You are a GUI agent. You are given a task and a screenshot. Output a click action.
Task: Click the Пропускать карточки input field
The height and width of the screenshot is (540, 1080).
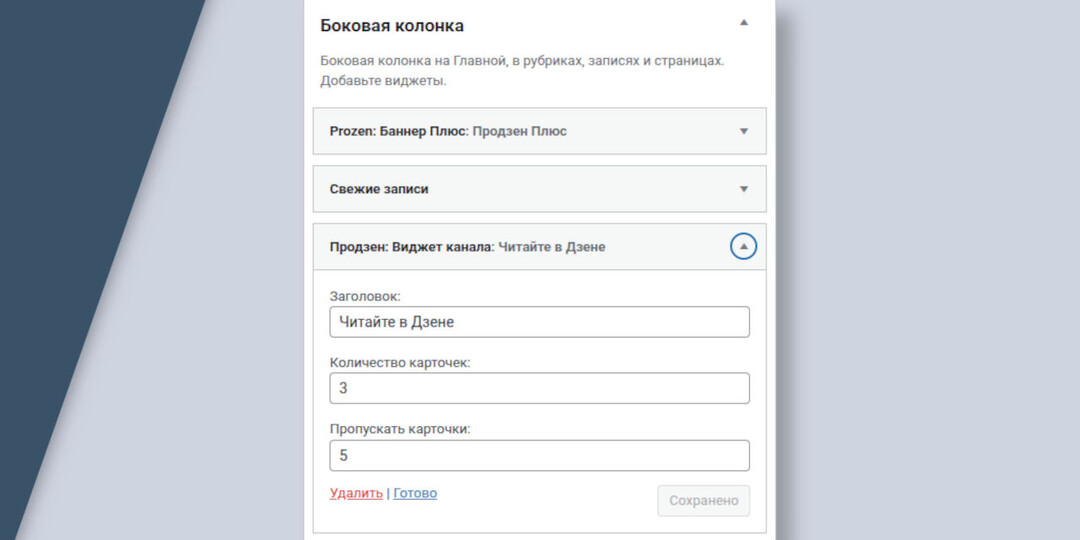coord(539,455)
